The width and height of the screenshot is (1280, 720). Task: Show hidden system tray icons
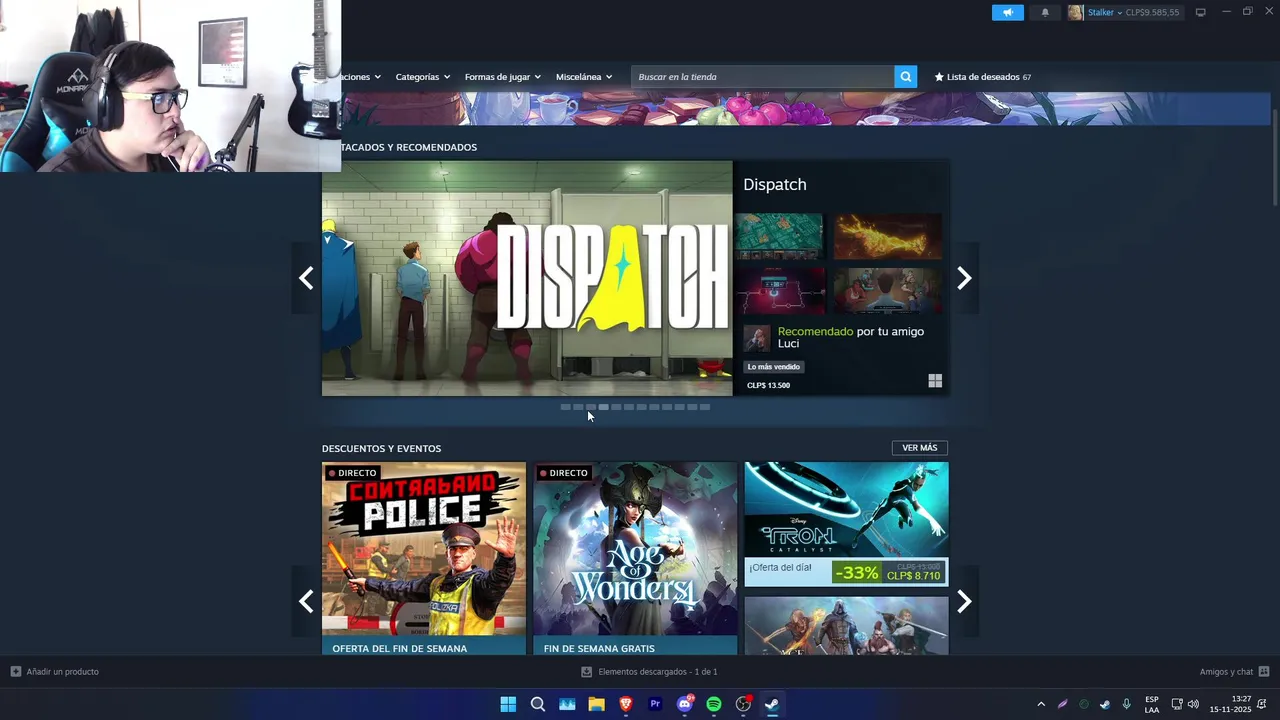click(1041, 704)
